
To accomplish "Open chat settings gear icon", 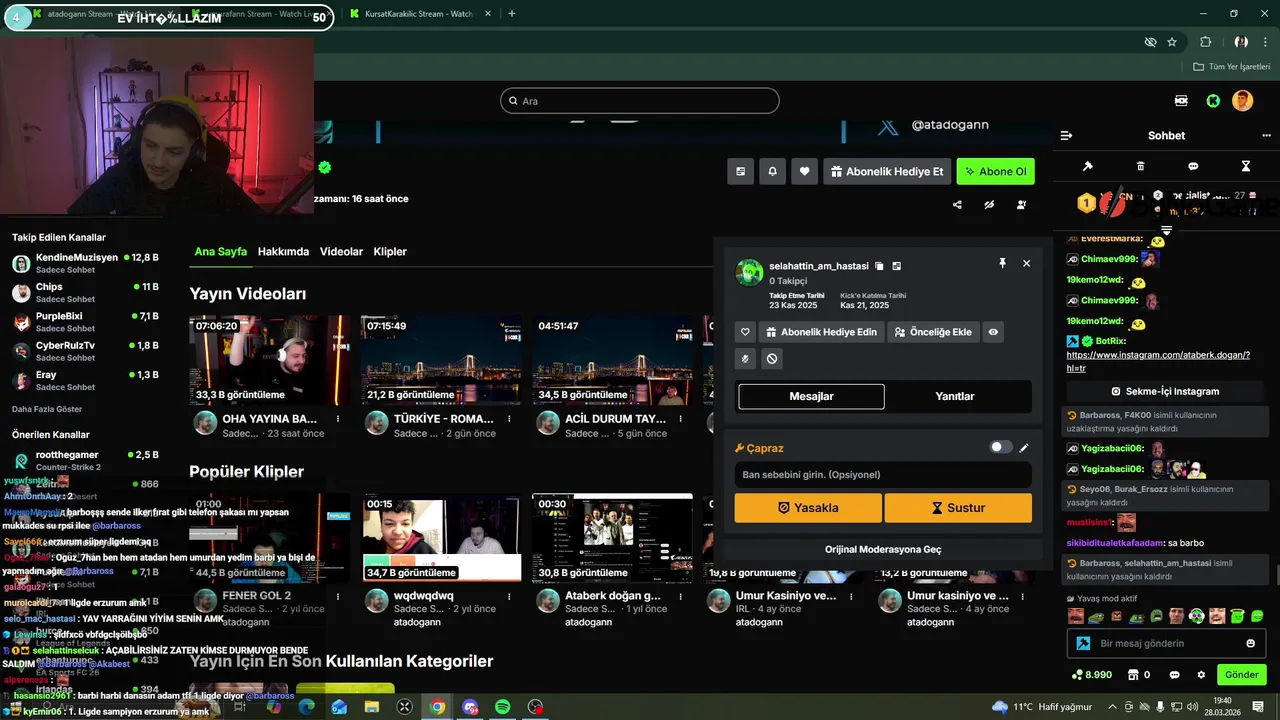I will [1201, 675].
